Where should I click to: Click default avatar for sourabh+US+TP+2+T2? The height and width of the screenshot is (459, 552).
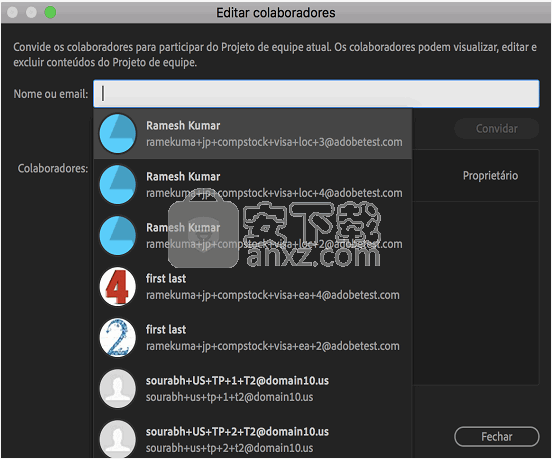coord(118,439)
